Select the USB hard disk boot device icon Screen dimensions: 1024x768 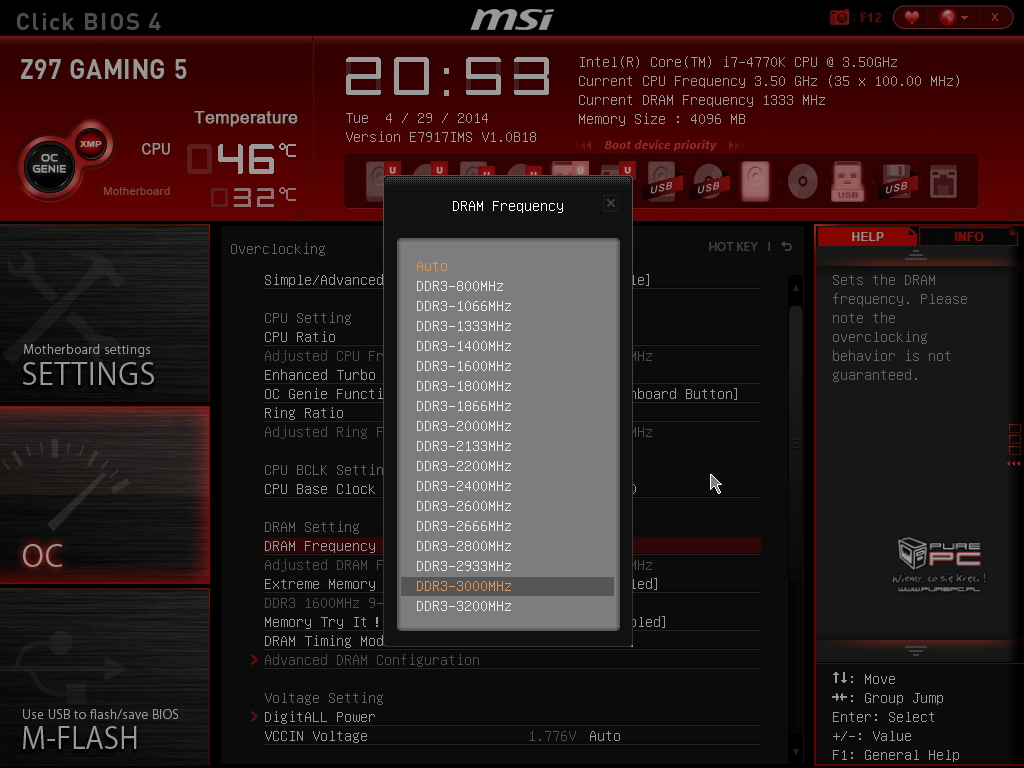coord(661,181)
